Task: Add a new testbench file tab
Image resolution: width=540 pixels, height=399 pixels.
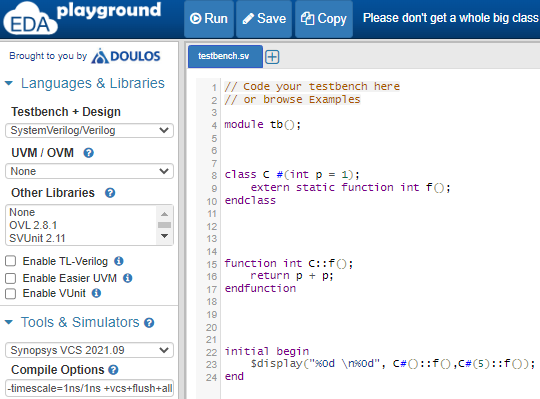Action: [x=272, y=57]
